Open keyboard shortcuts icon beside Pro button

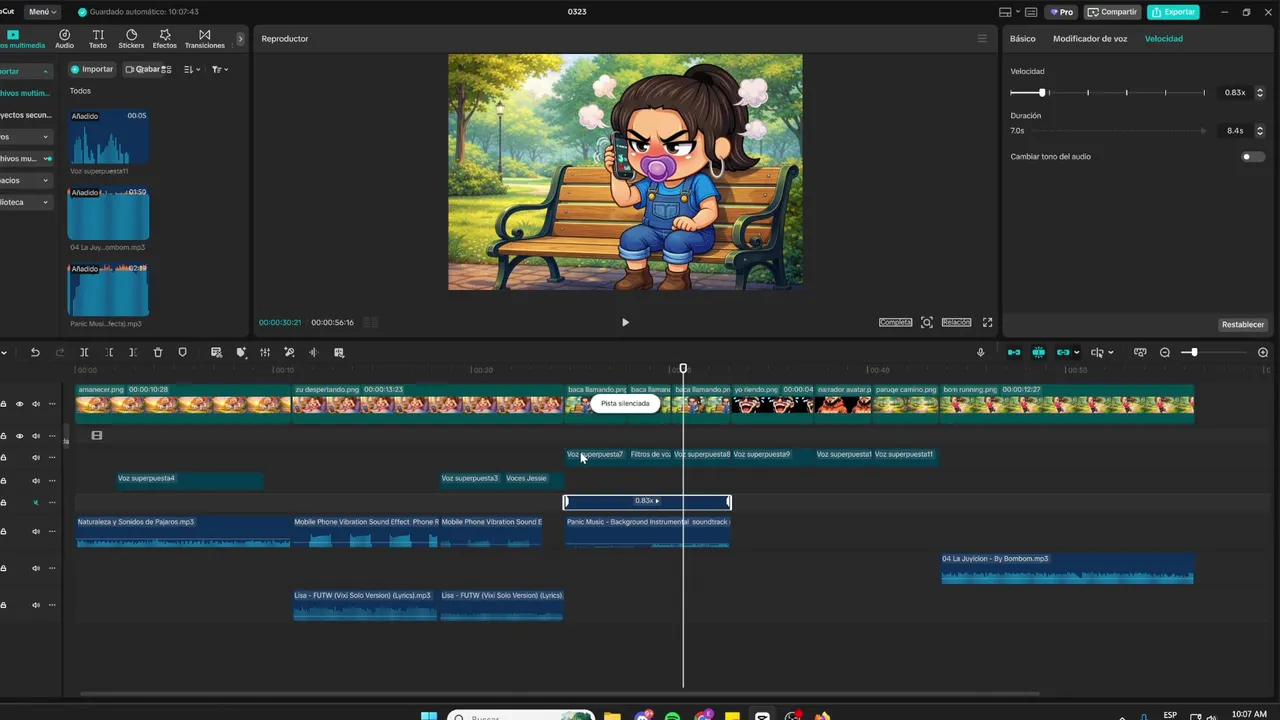point(1031,12)
